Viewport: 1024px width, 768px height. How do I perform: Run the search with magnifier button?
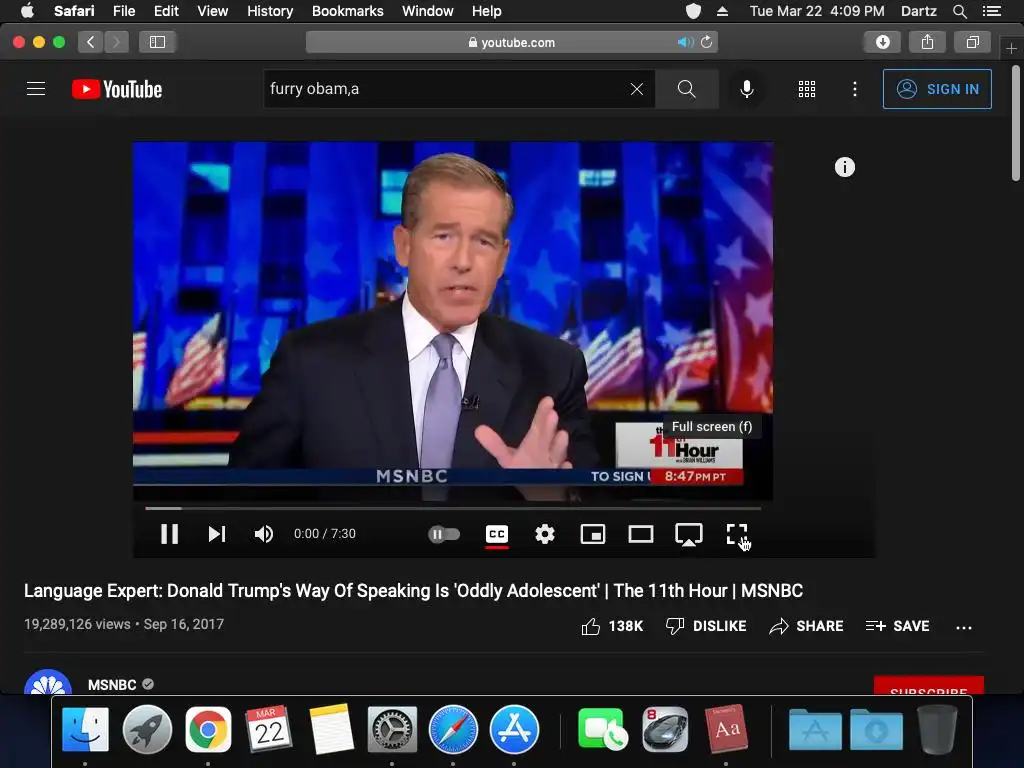click(686, 89)
